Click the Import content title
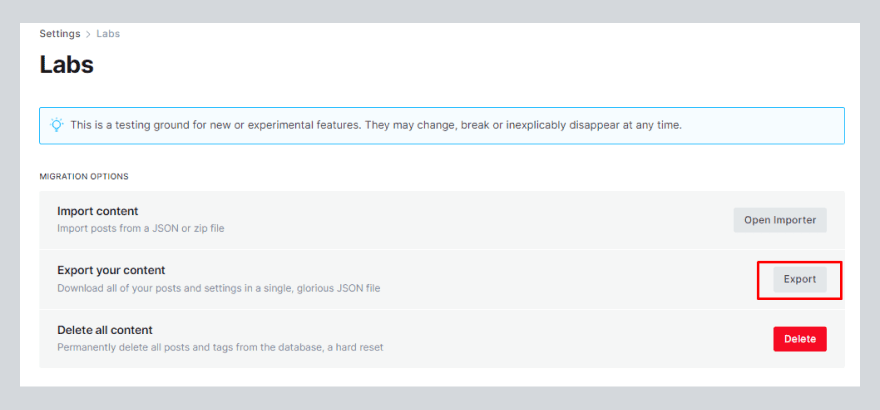 [98, 211]
